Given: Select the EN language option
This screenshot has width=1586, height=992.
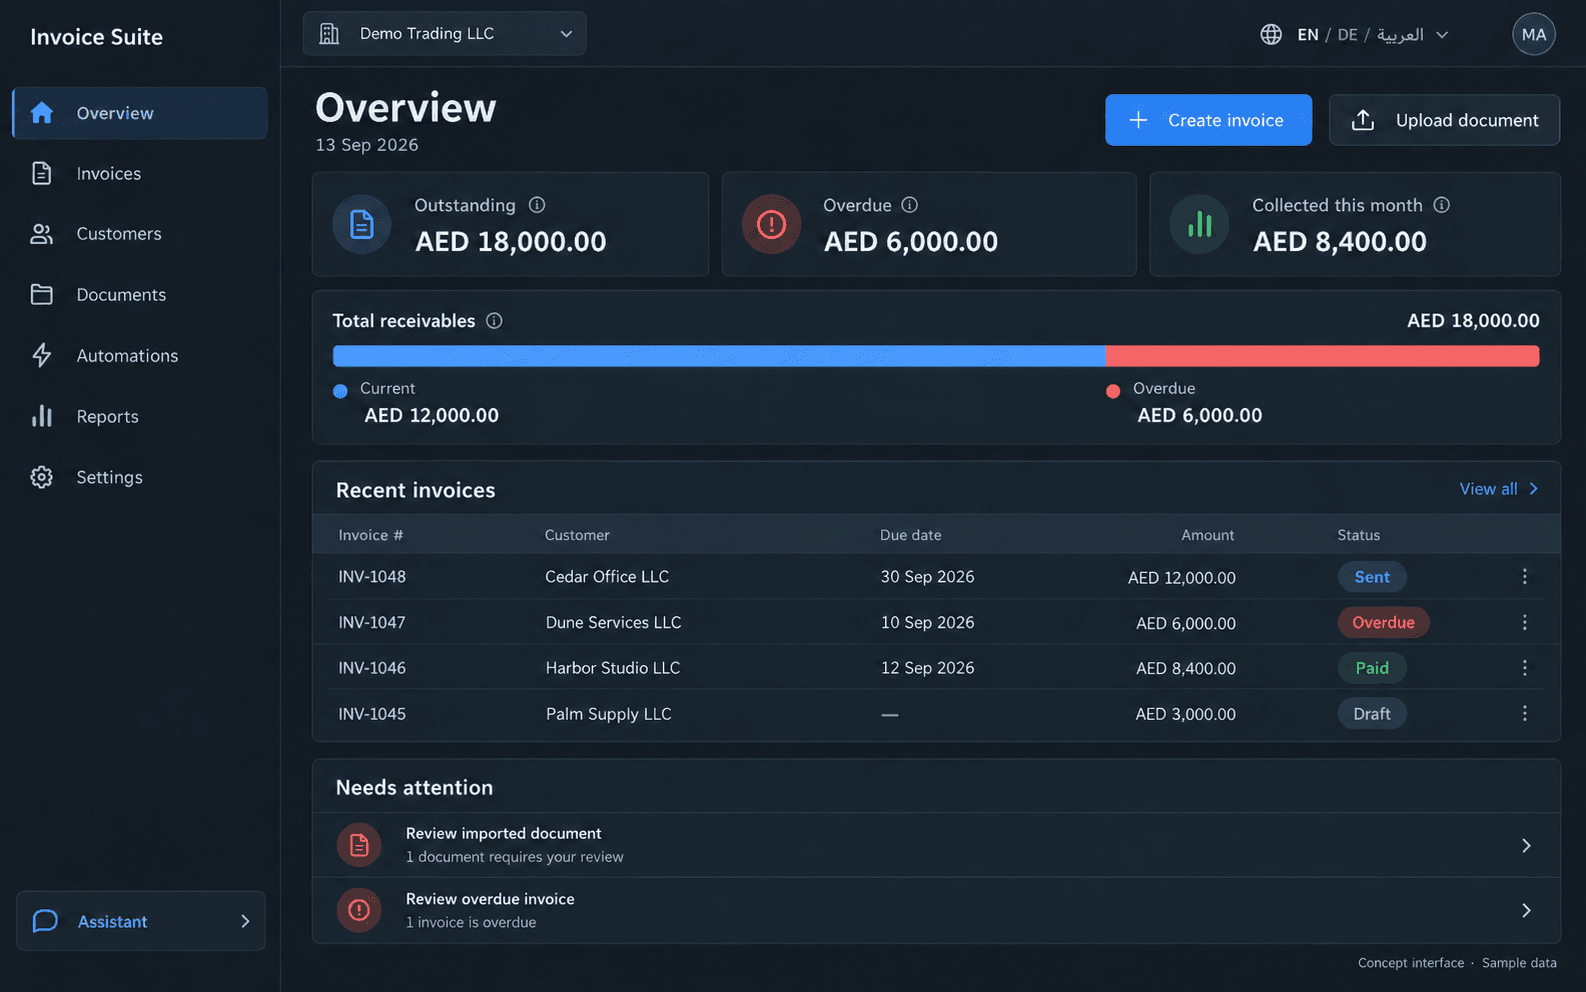Looking at the screenshot, I should tap(1308, 35).
